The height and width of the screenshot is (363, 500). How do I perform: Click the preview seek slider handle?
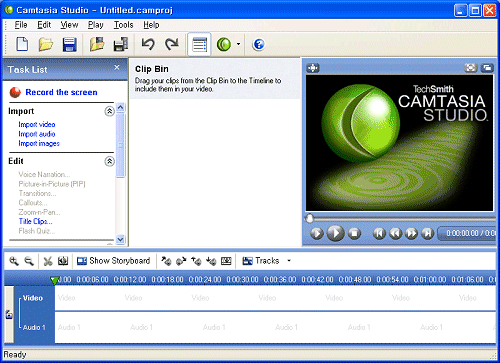[310, 219]
